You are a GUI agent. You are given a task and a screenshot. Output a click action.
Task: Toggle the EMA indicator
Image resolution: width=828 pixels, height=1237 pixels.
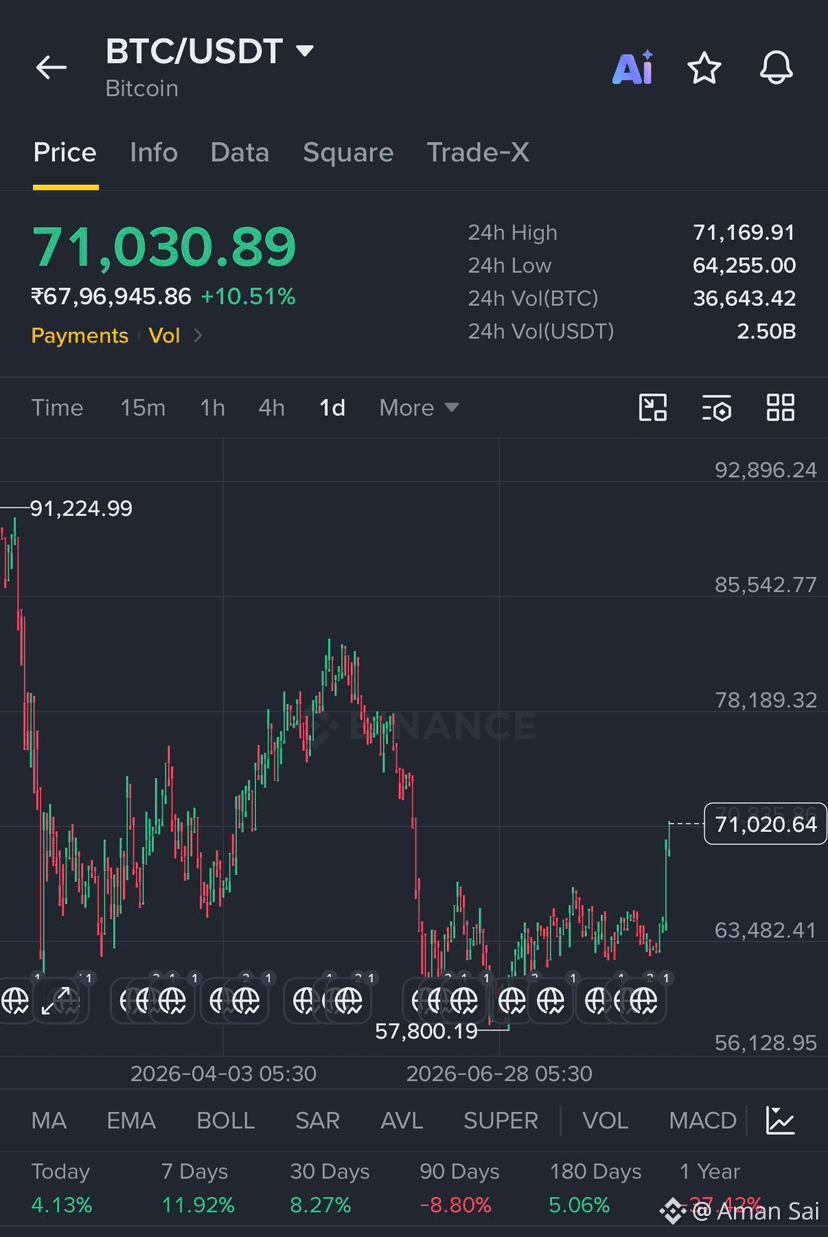tap(131, 1120)
